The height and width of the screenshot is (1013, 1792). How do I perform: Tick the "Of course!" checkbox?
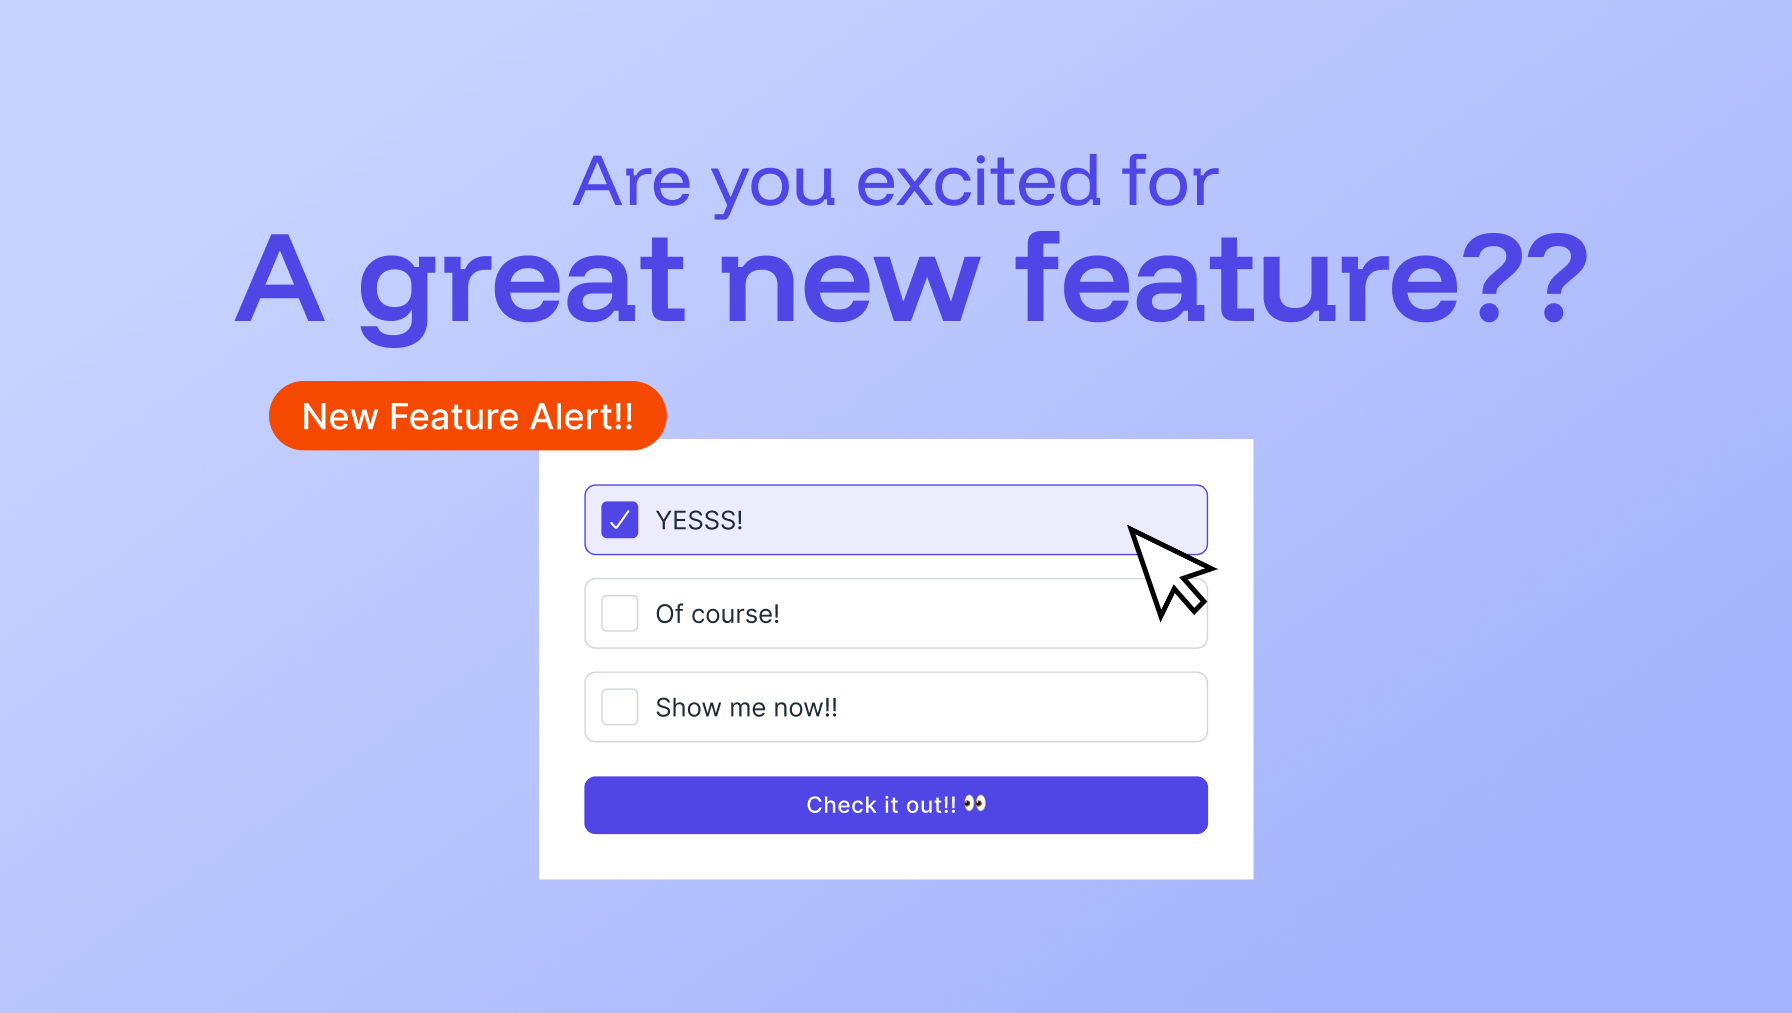click(620, 614)
